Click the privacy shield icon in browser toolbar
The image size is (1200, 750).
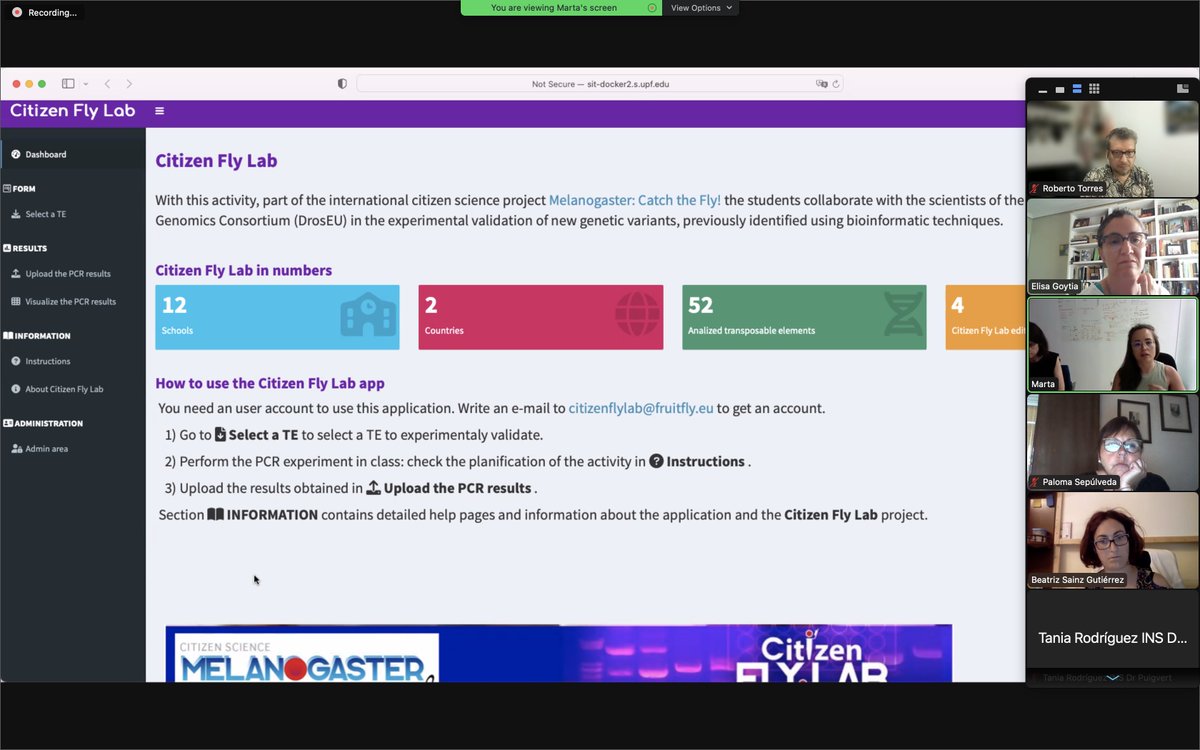[342, 84]
